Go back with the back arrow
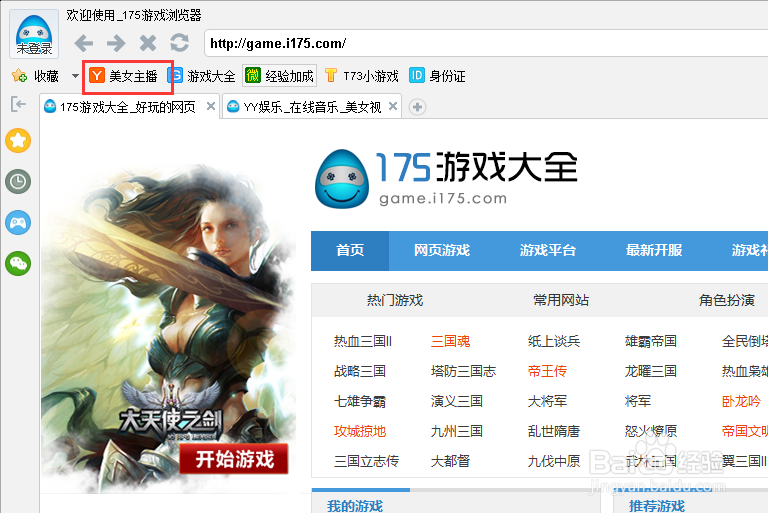The image size is (768, 513). [x=84, y=43]
